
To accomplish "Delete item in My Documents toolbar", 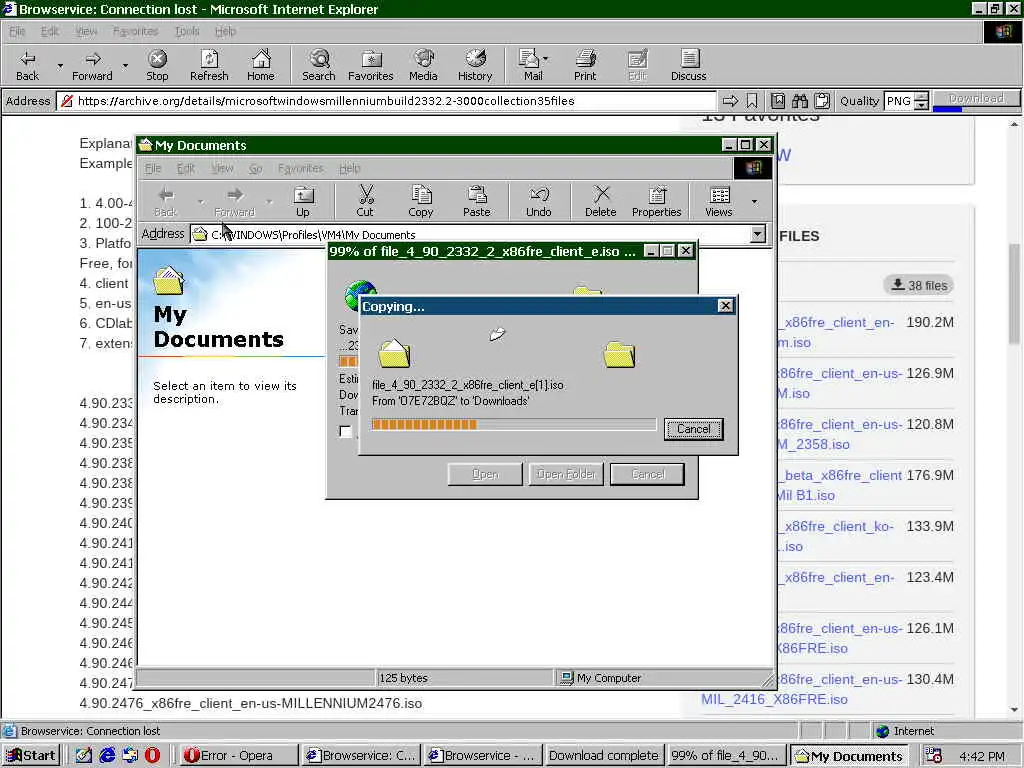I will [x=601, y=202].
